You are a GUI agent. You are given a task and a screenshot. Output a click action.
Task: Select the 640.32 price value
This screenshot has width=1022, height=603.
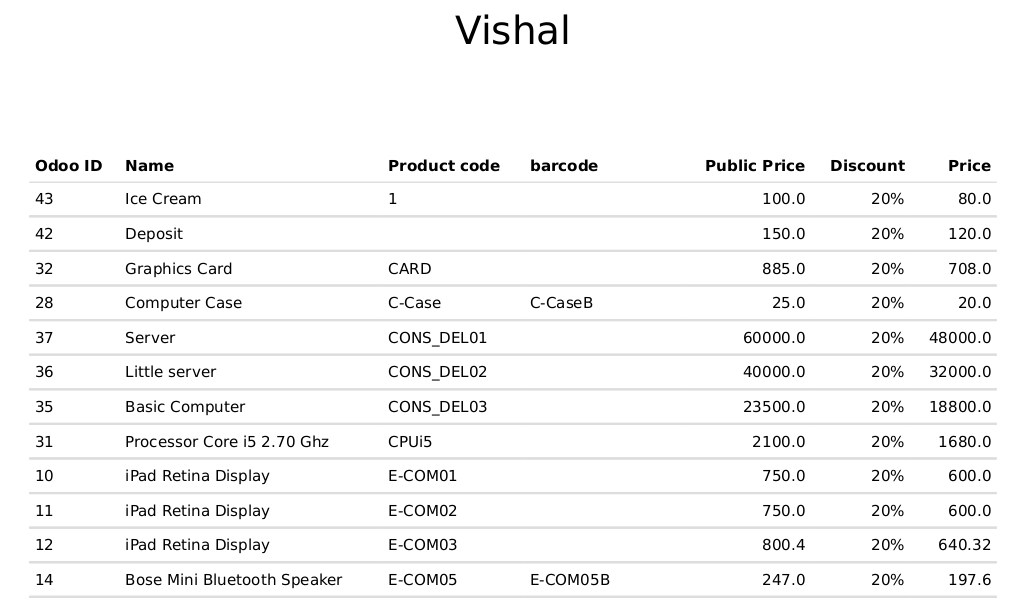(964, 545)
